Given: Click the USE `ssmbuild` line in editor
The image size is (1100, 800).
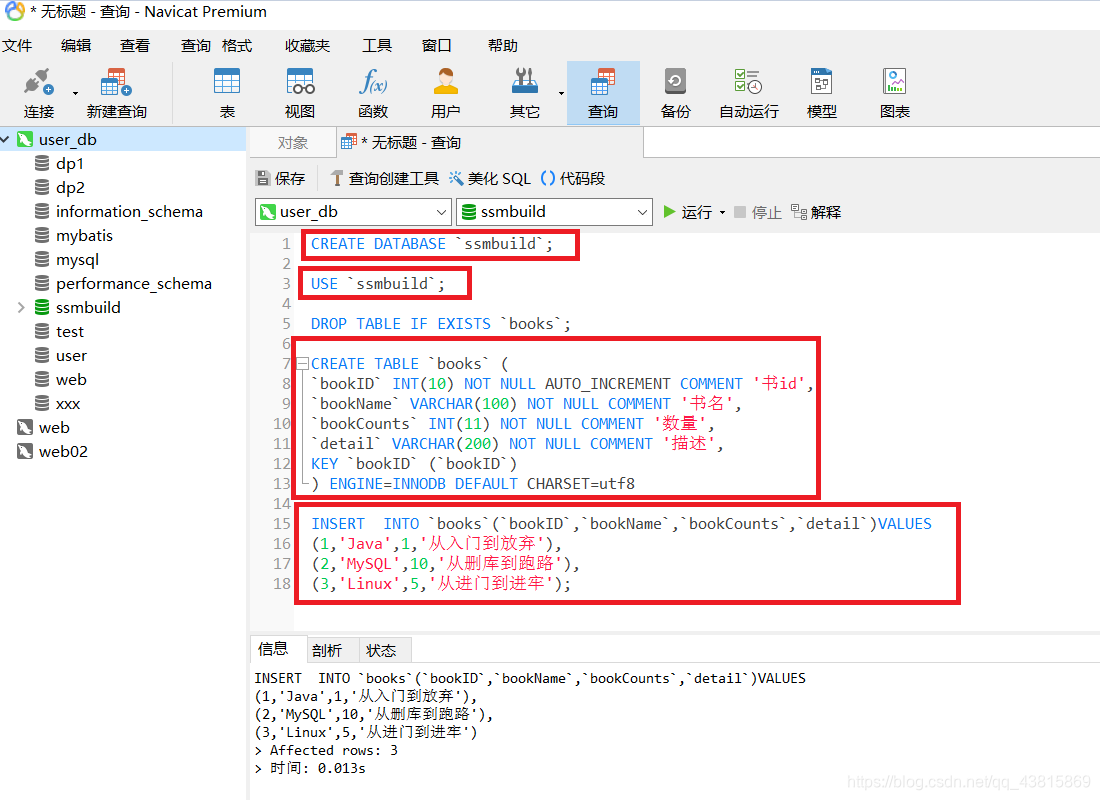Looking at the screenshot, I should [377, 284].
